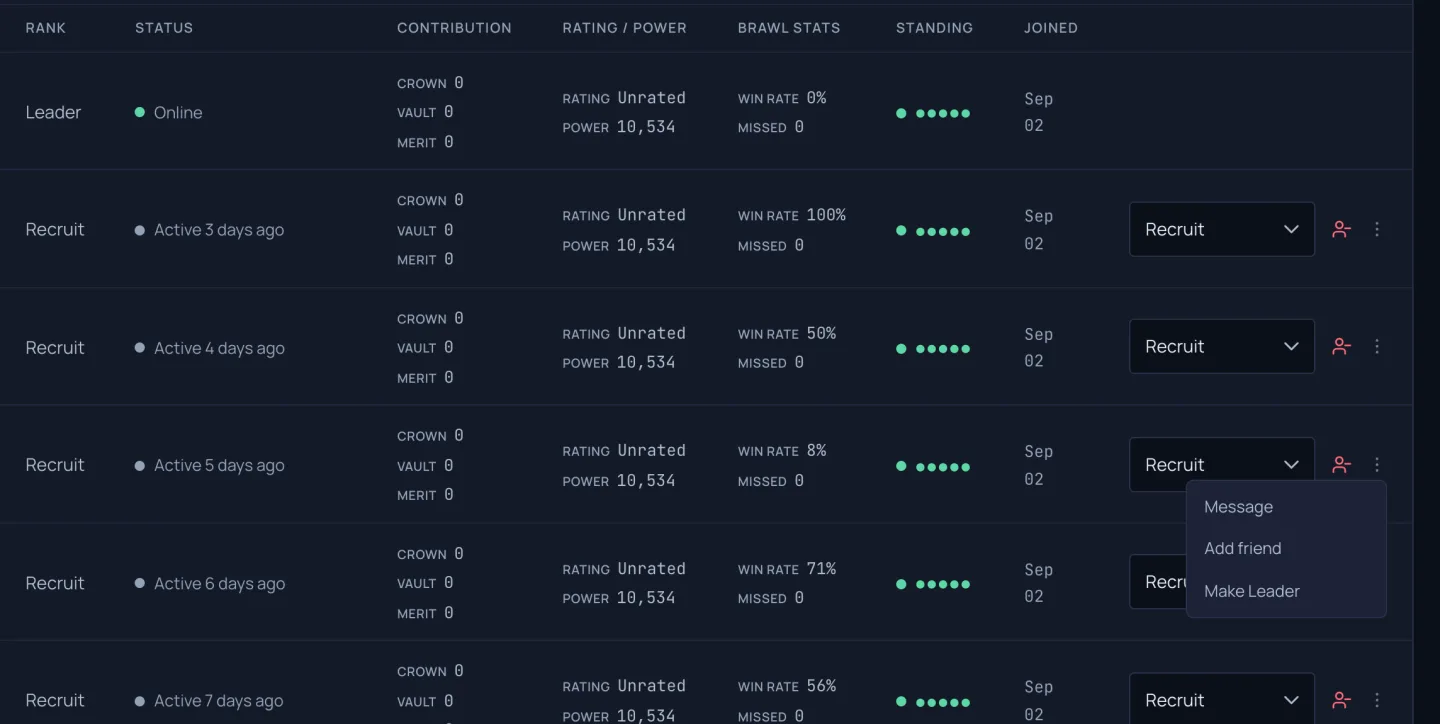Sort by the RANK column header
Screen dimensions: 1440x724
coord(46,28)
